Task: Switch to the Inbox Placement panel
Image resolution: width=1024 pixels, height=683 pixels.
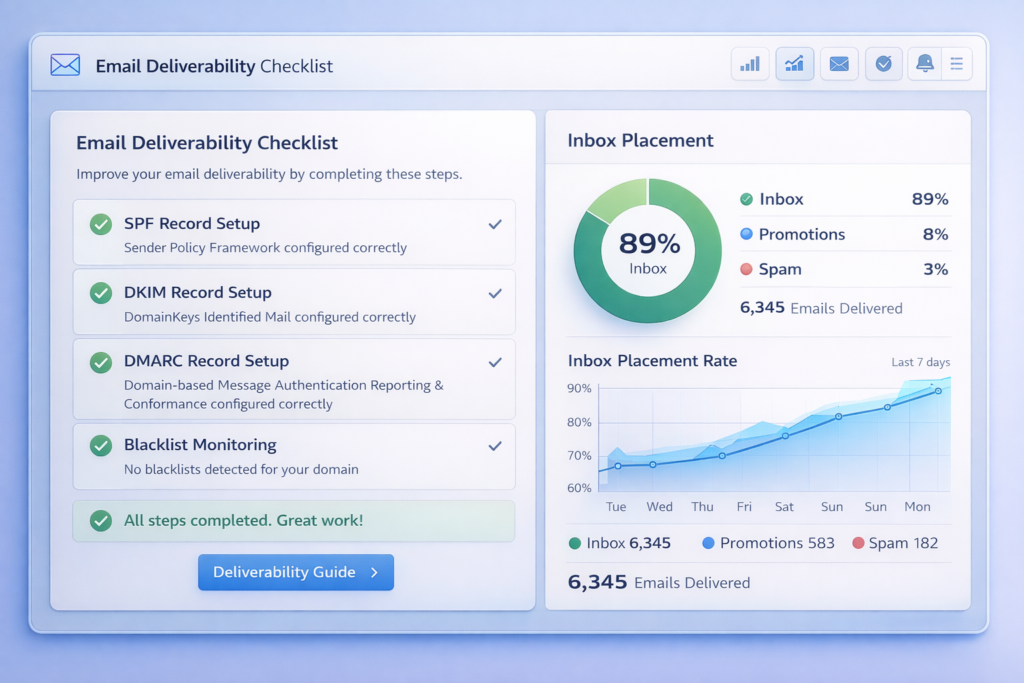Action: (x=640, y=140)
